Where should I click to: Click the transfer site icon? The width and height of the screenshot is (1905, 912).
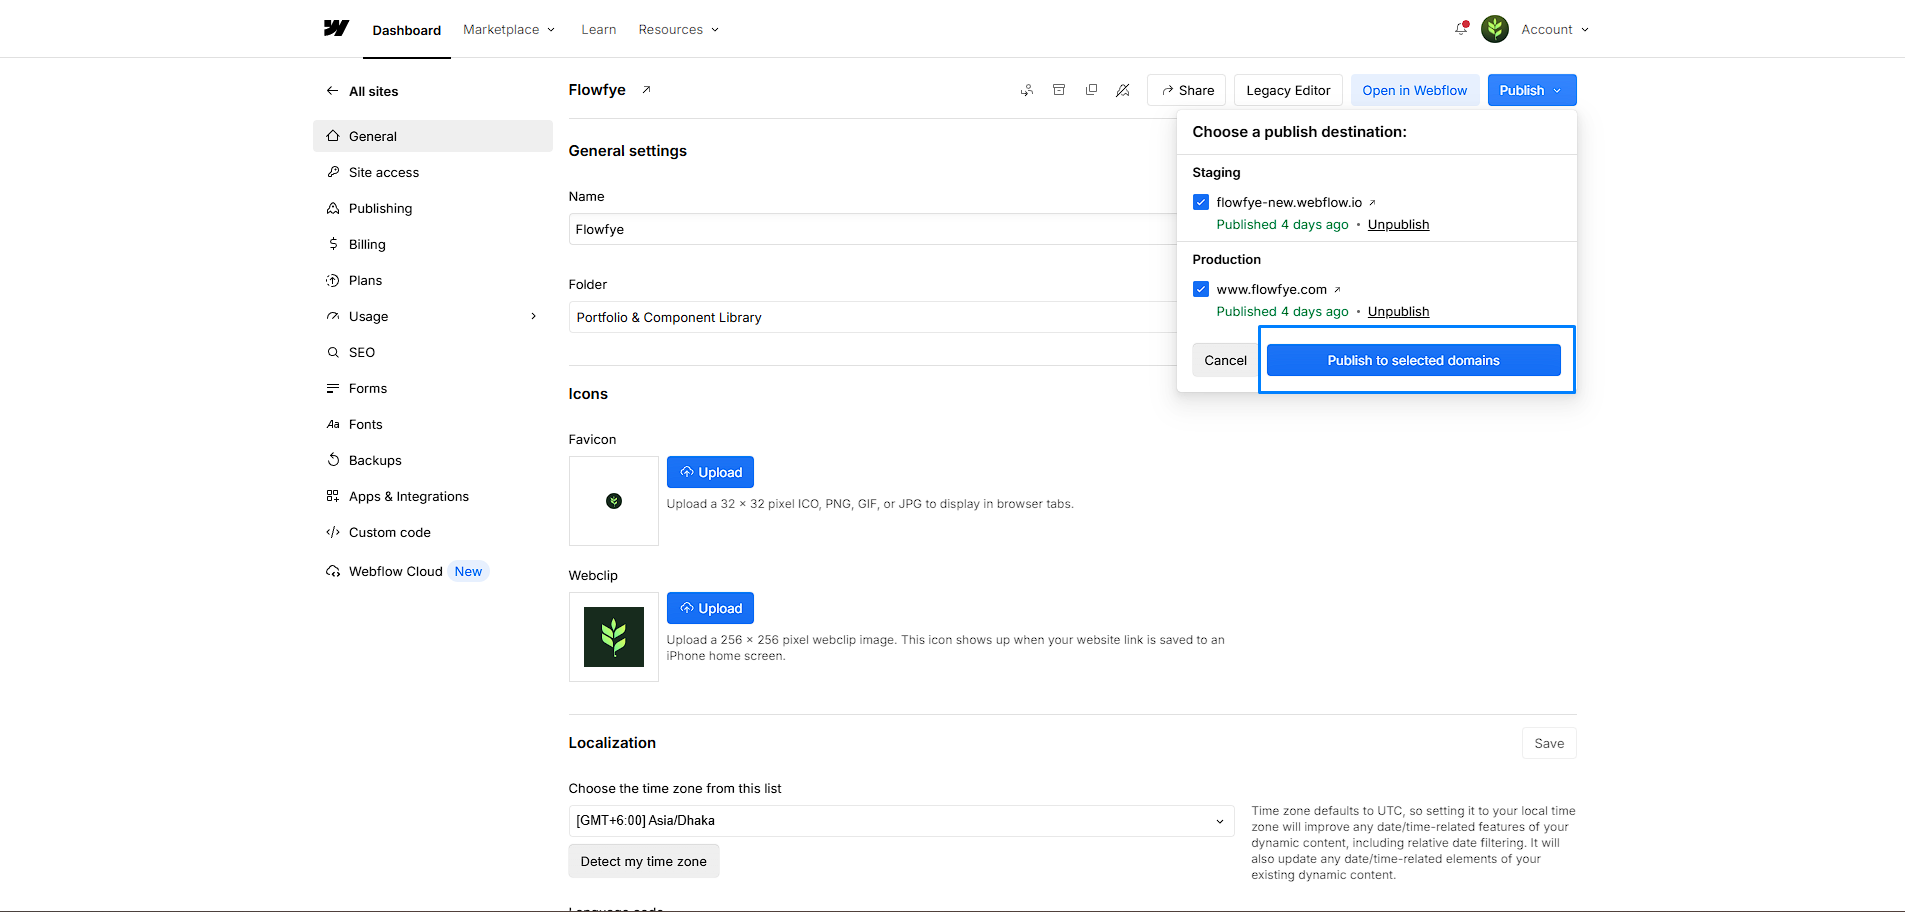[x=1027, y=90]
